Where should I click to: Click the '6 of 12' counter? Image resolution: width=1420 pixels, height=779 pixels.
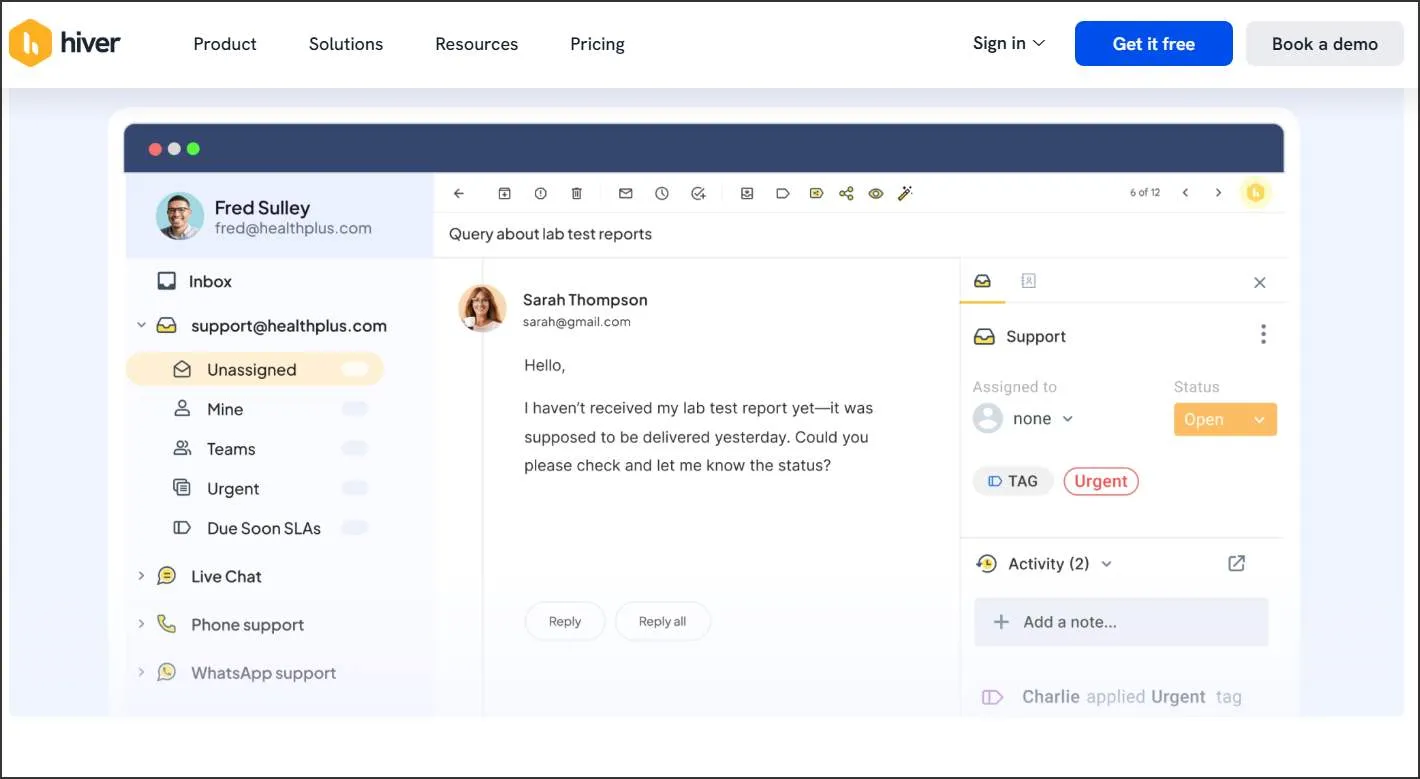[1145, 193]
